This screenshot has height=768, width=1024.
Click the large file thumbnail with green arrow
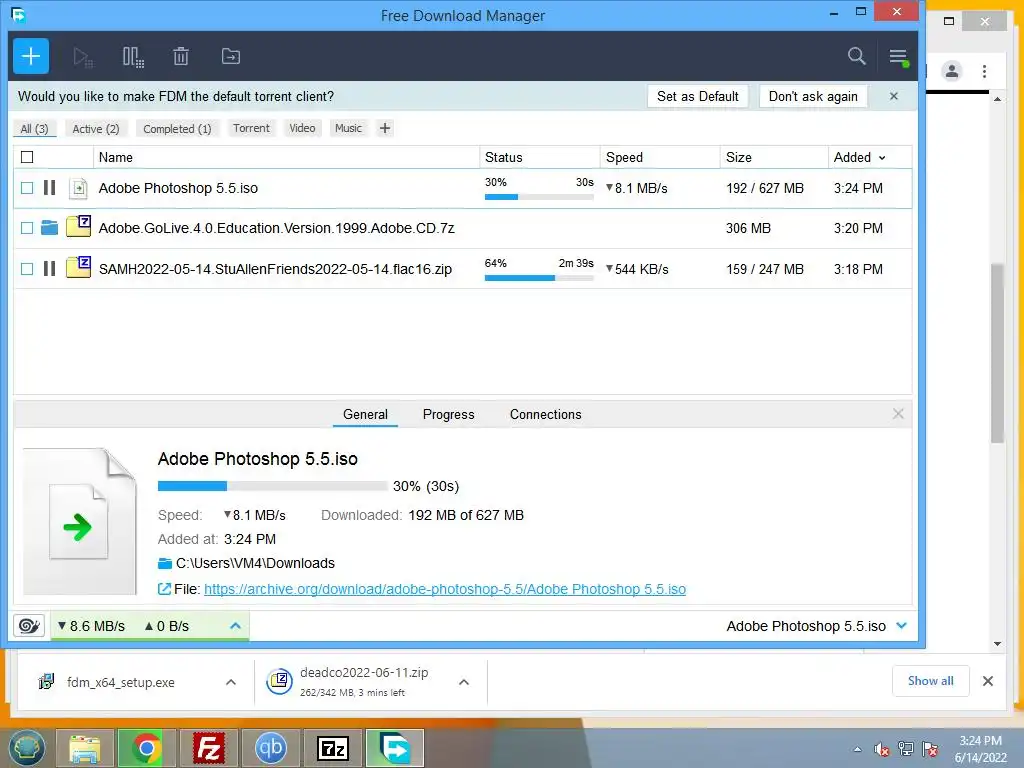pos(80,521)
